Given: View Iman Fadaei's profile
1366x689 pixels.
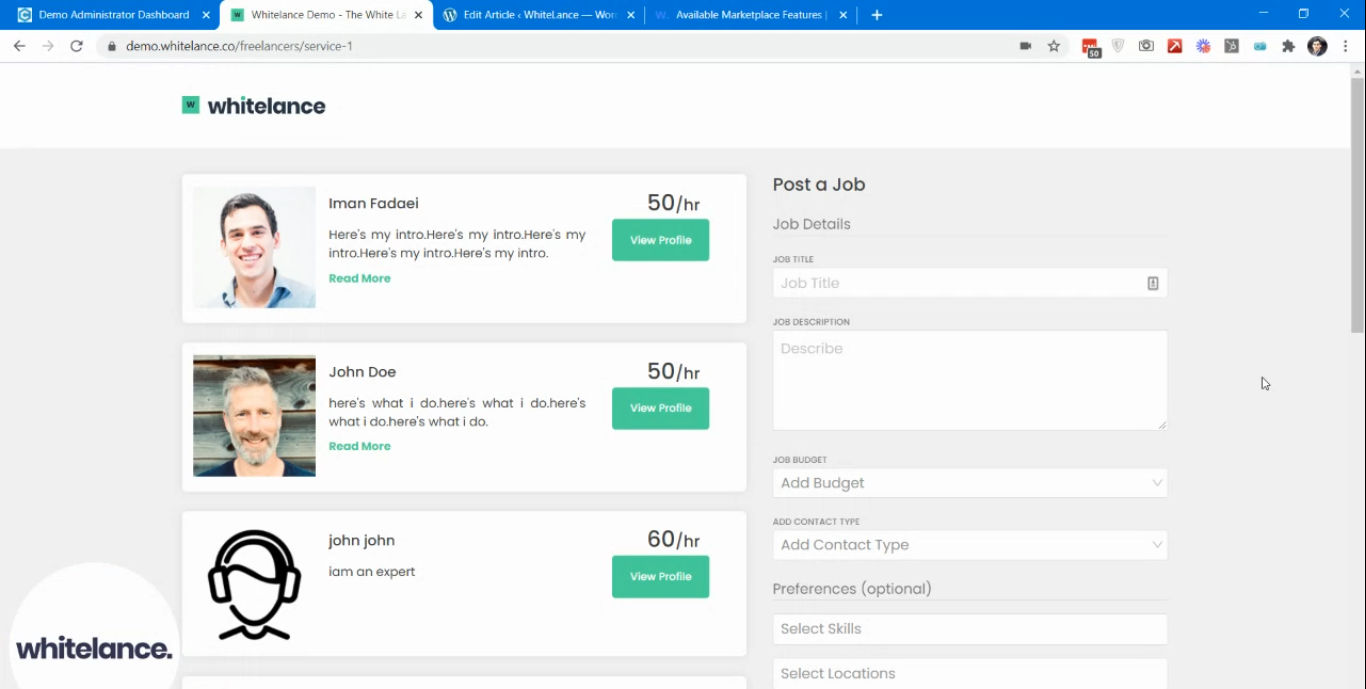Looking at the screenshot, I should click(x=660, y=240).
